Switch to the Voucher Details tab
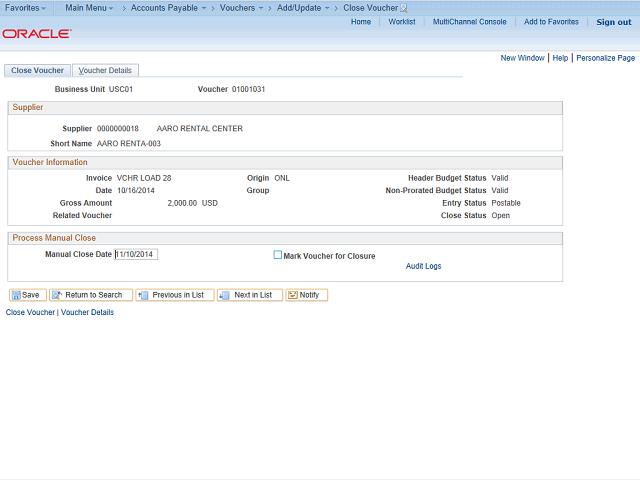 [105, 70]
